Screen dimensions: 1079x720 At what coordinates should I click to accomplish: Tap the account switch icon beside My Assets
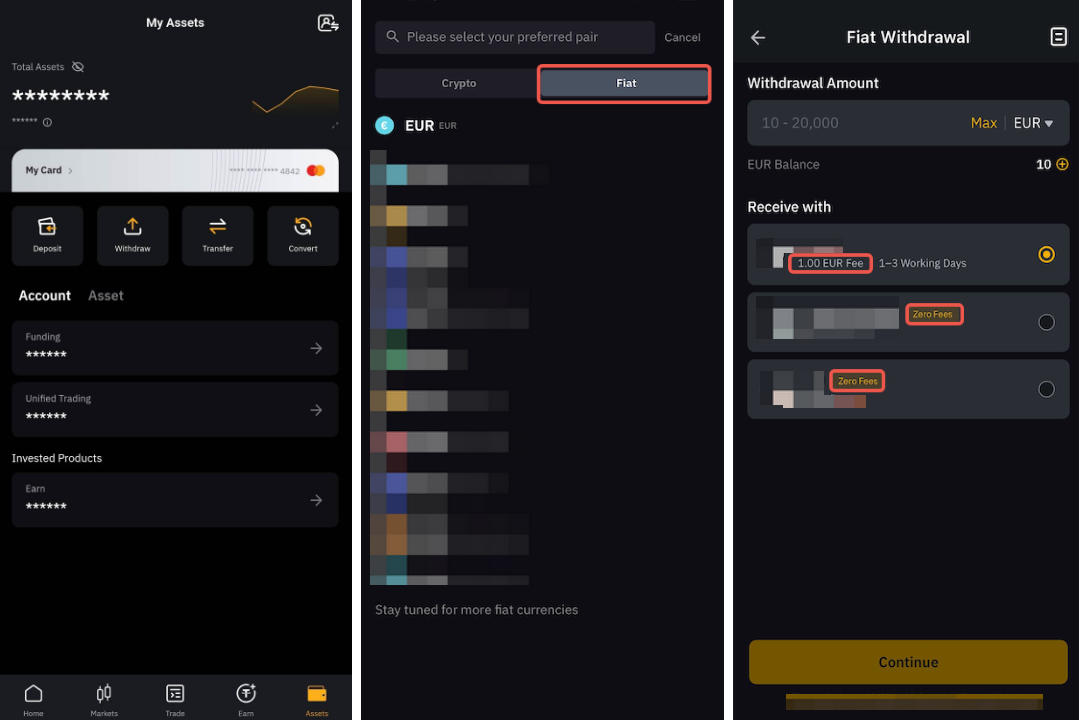328,23
